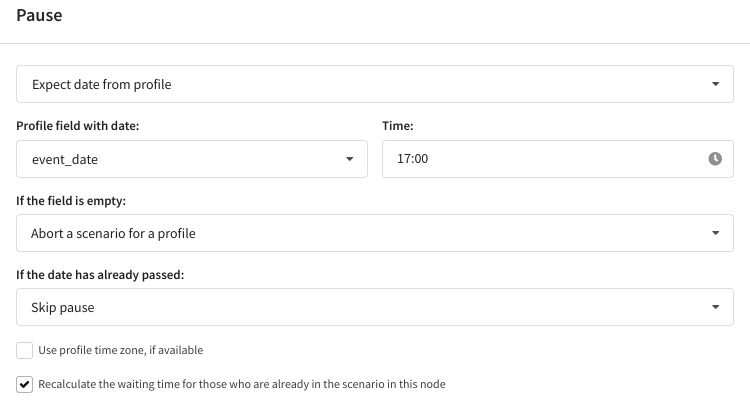Click the Recalculate the waiting time label text
Image resolution: width=750 pixels, height=403 pixels.
point(242,384)
